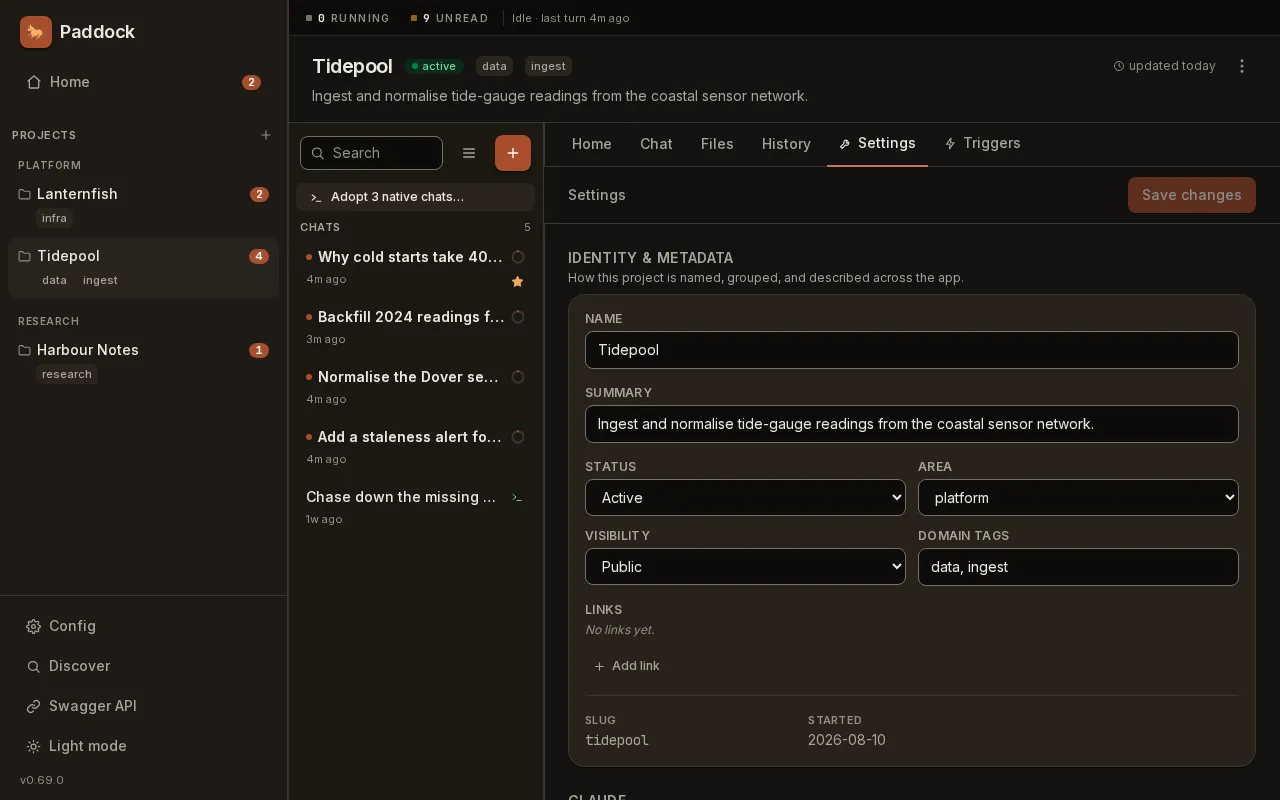Click status circle on Backfill 2024 chat

pos(518,317)
